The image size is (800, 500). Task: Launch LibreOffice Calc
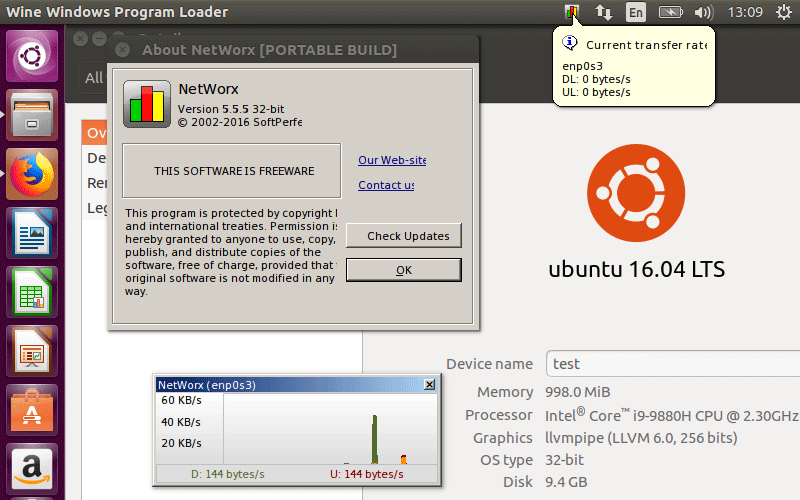(32, 292)
